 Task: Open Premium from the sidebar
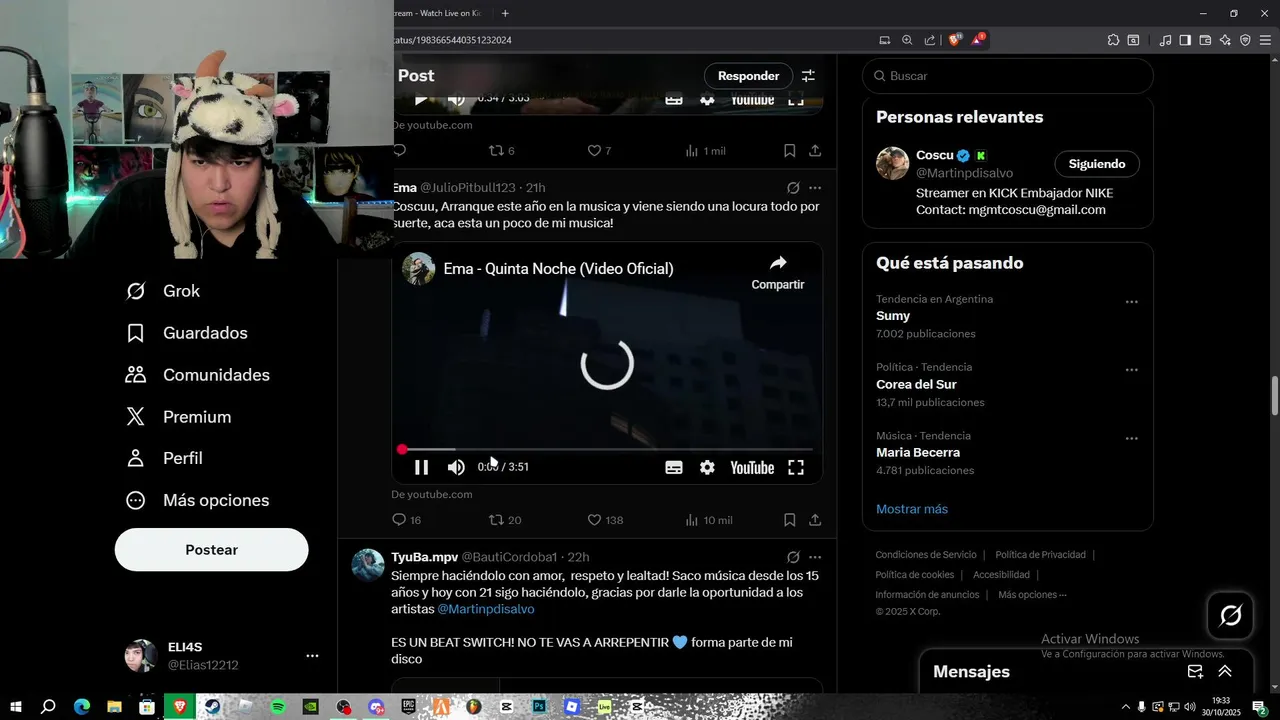coord(178,417)
